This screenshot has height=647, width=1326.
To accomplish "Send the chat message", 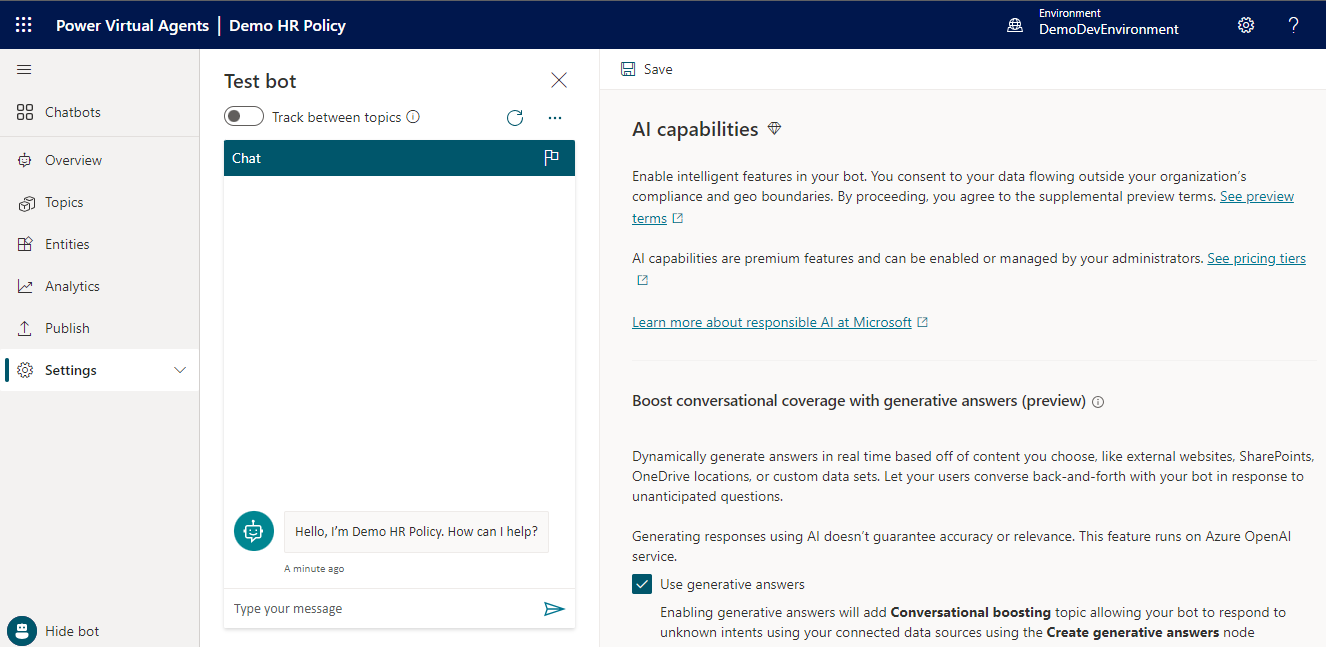I will click(555, 607).
